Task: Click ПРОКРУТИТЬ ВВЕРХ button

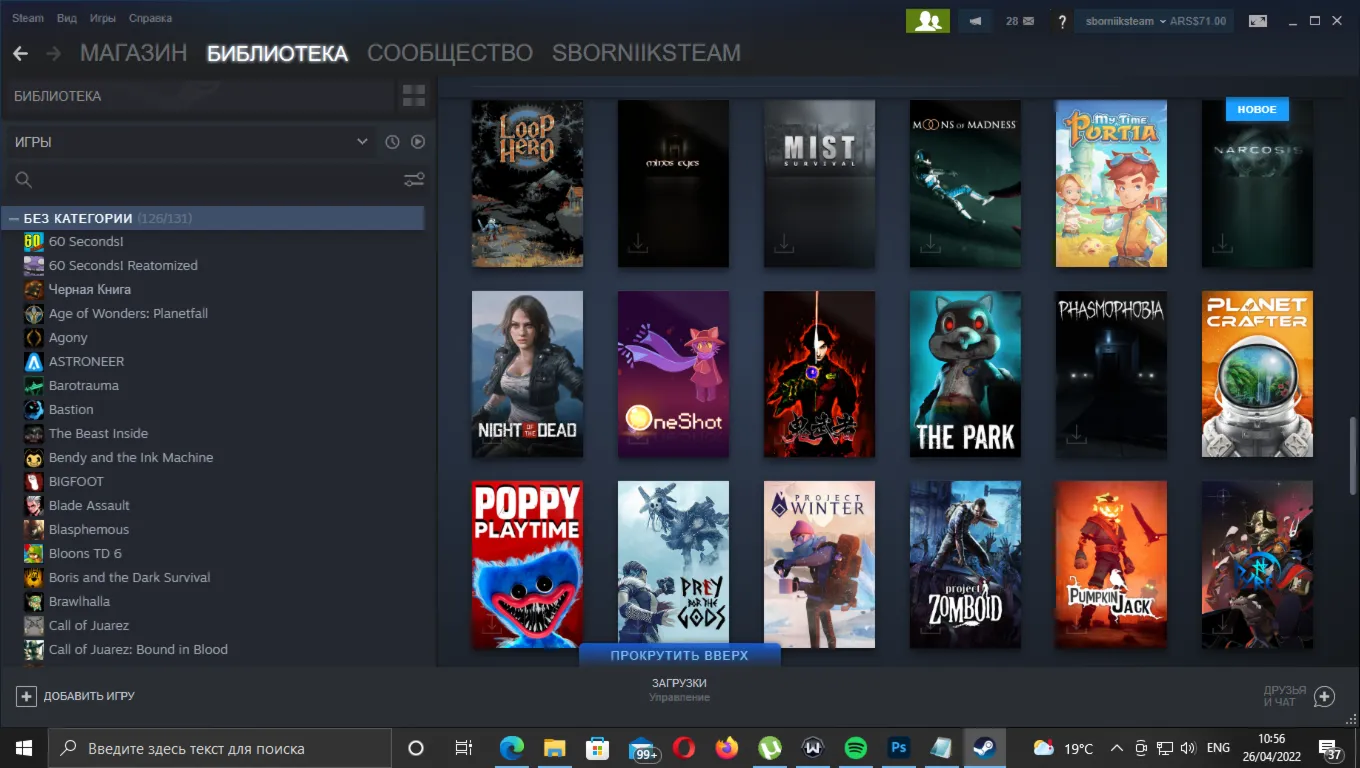Action: (x=679, y=656)
